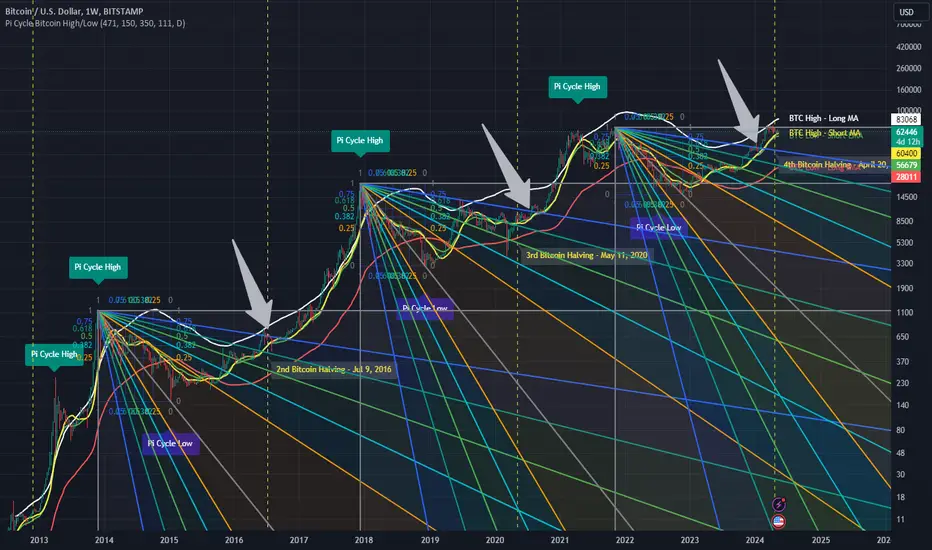
Task: Click the green 56679 price tag
Action: (906, 165)
